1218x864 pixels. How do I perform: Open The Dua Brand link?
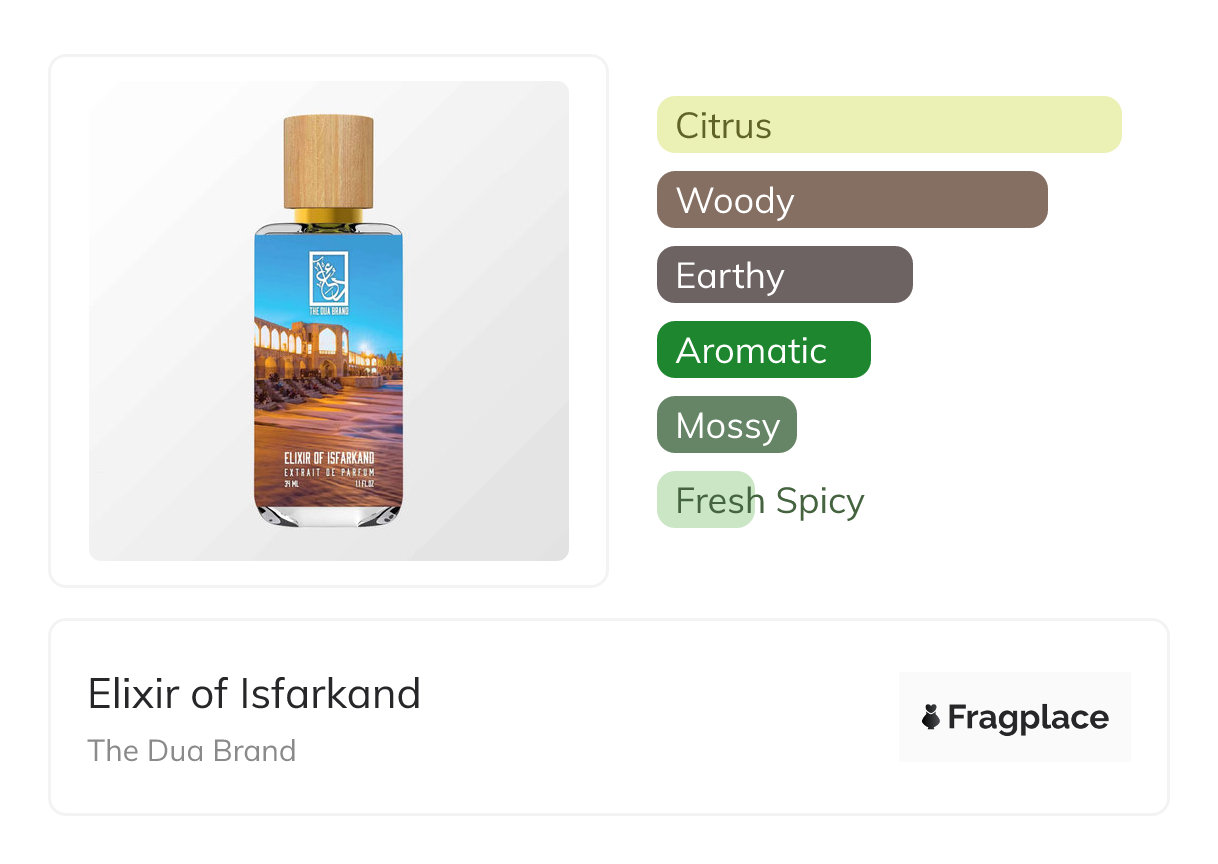tap(191, 750)
